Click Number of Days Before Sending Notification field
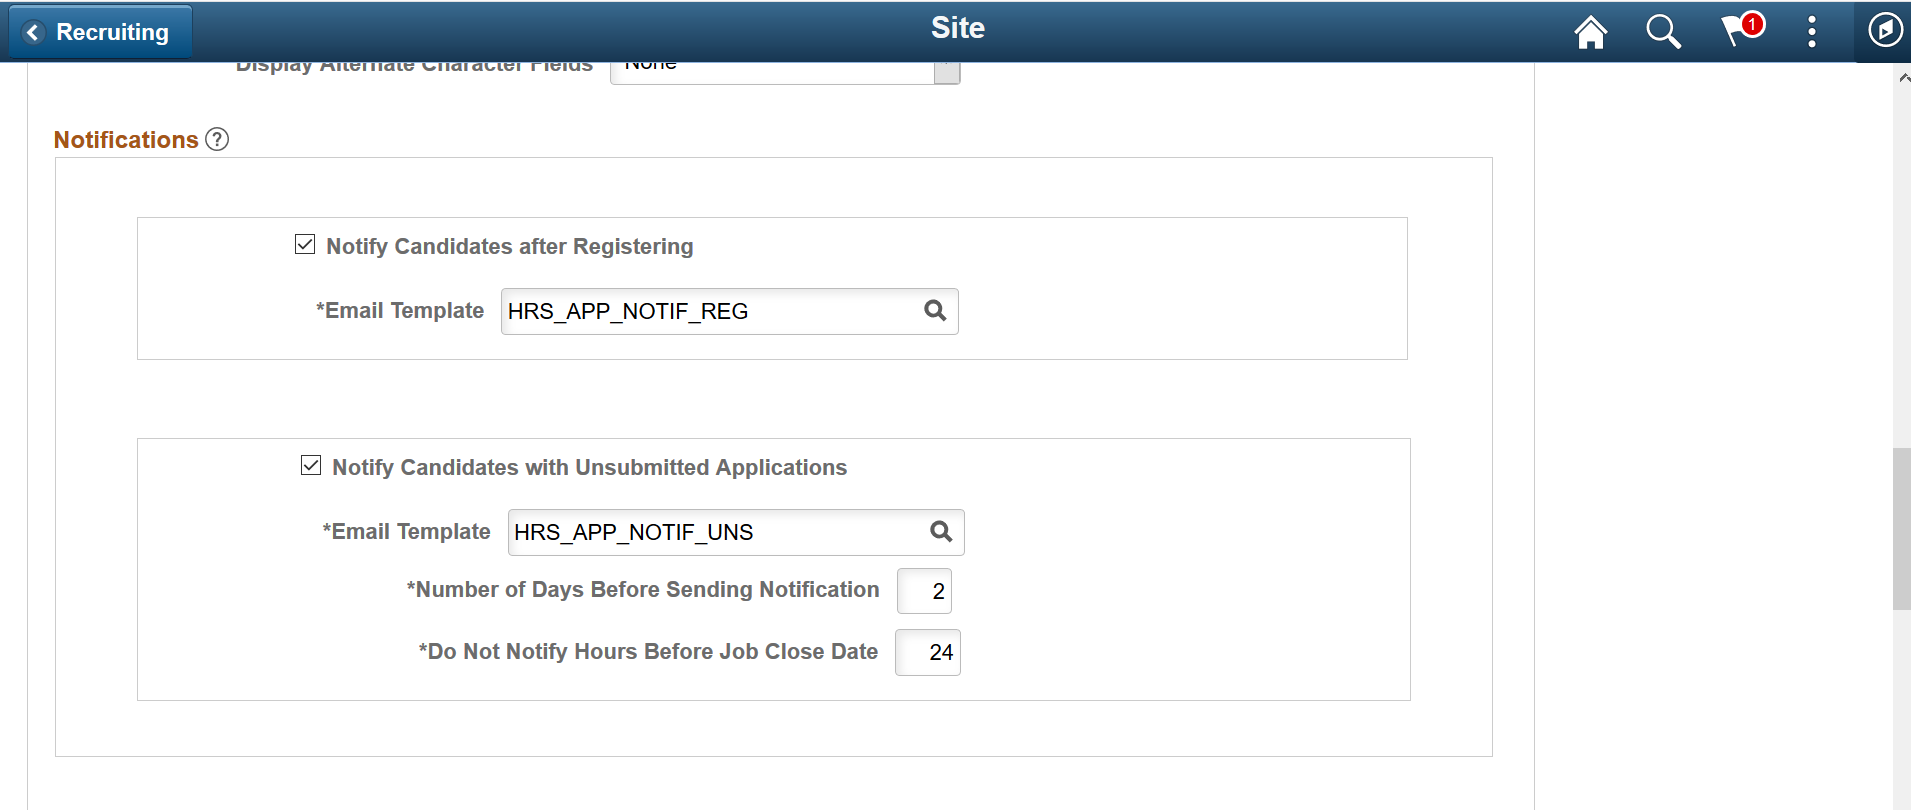This screenshot has width=1911, height=810. click(924, 591)
